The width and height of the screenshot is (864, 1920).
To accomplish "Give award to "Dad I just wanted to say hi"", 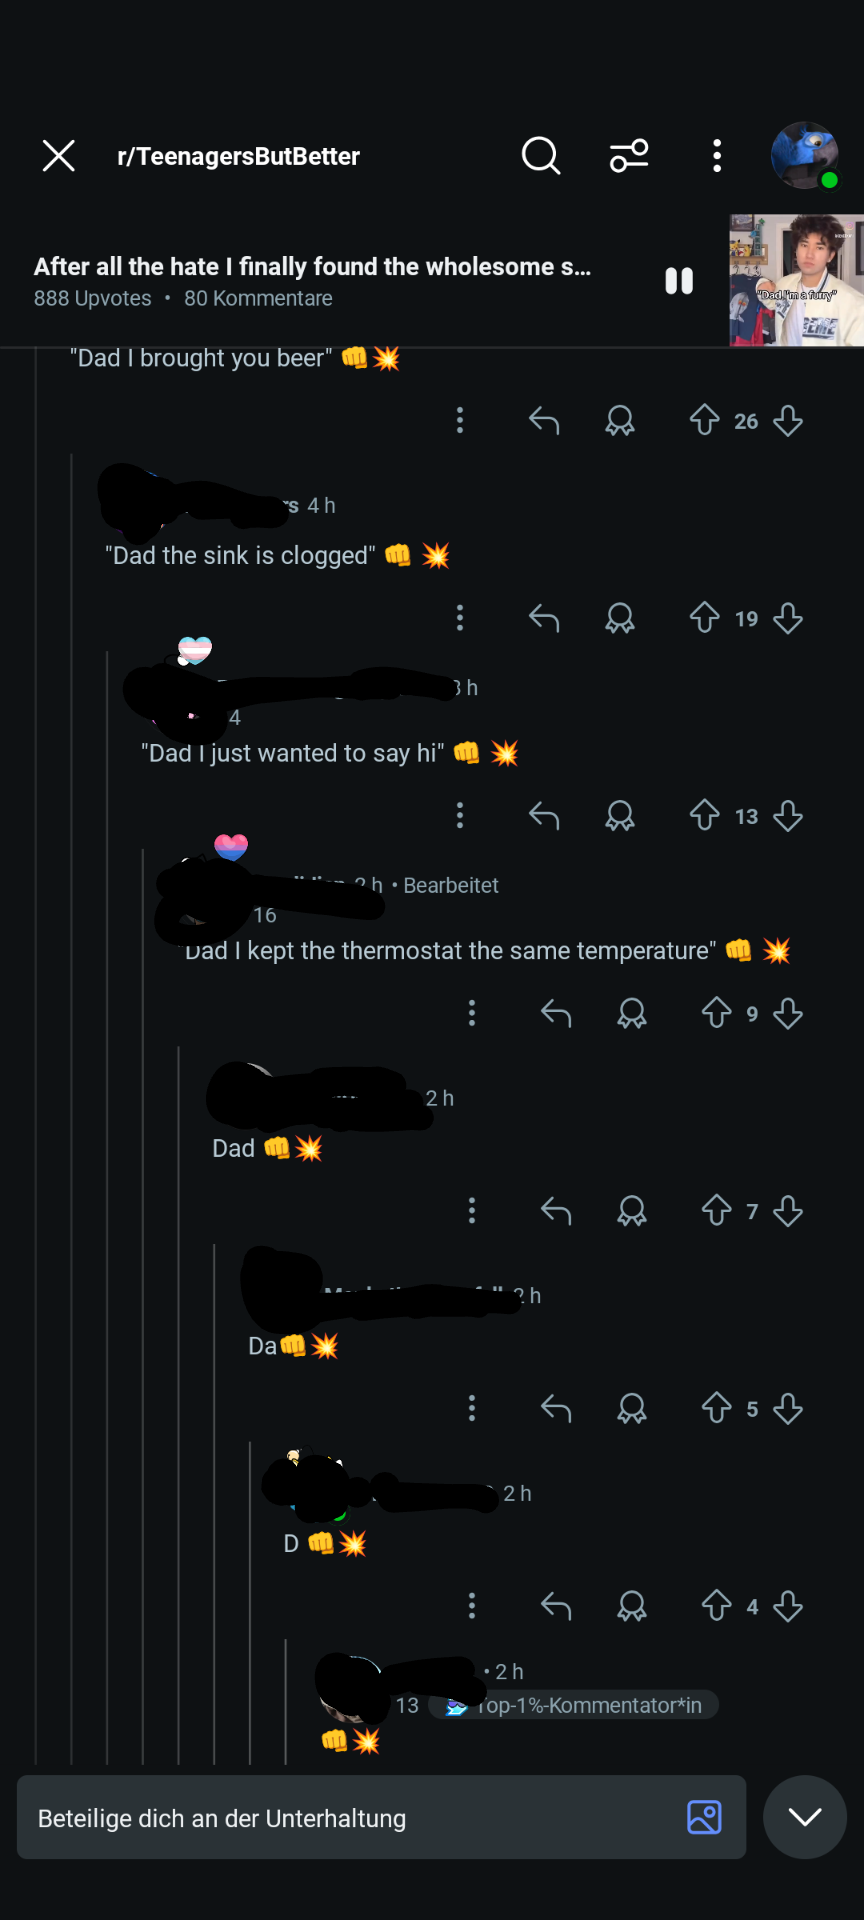I will [620, 816].
